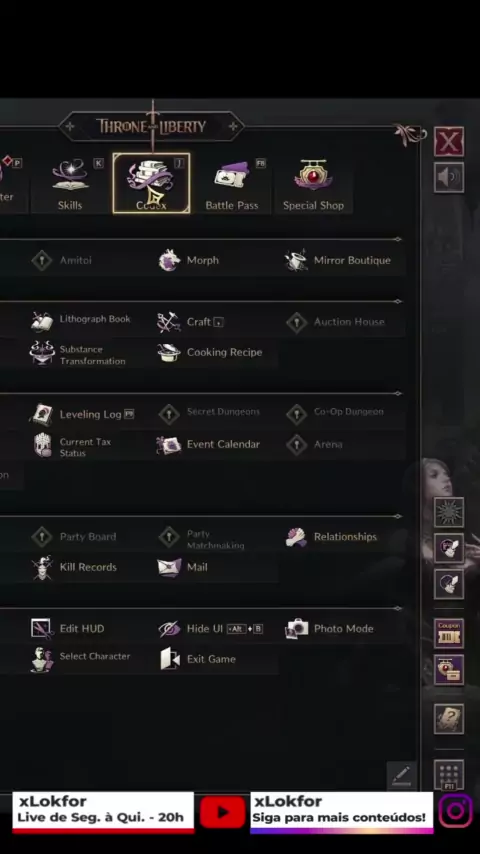This screenshot has width=480, height=854.
Task: Open the Battle Pass ticket icon
Action: [x=232, y=176]
